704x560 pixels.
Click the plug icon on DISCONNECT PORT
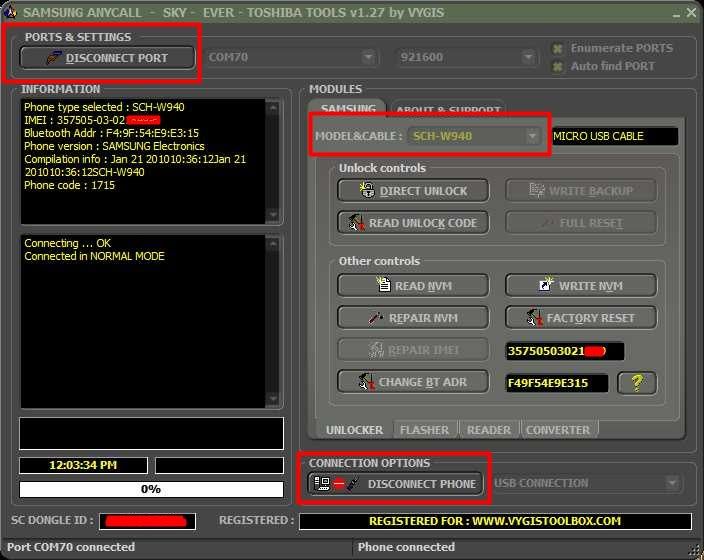coord(54,57)
